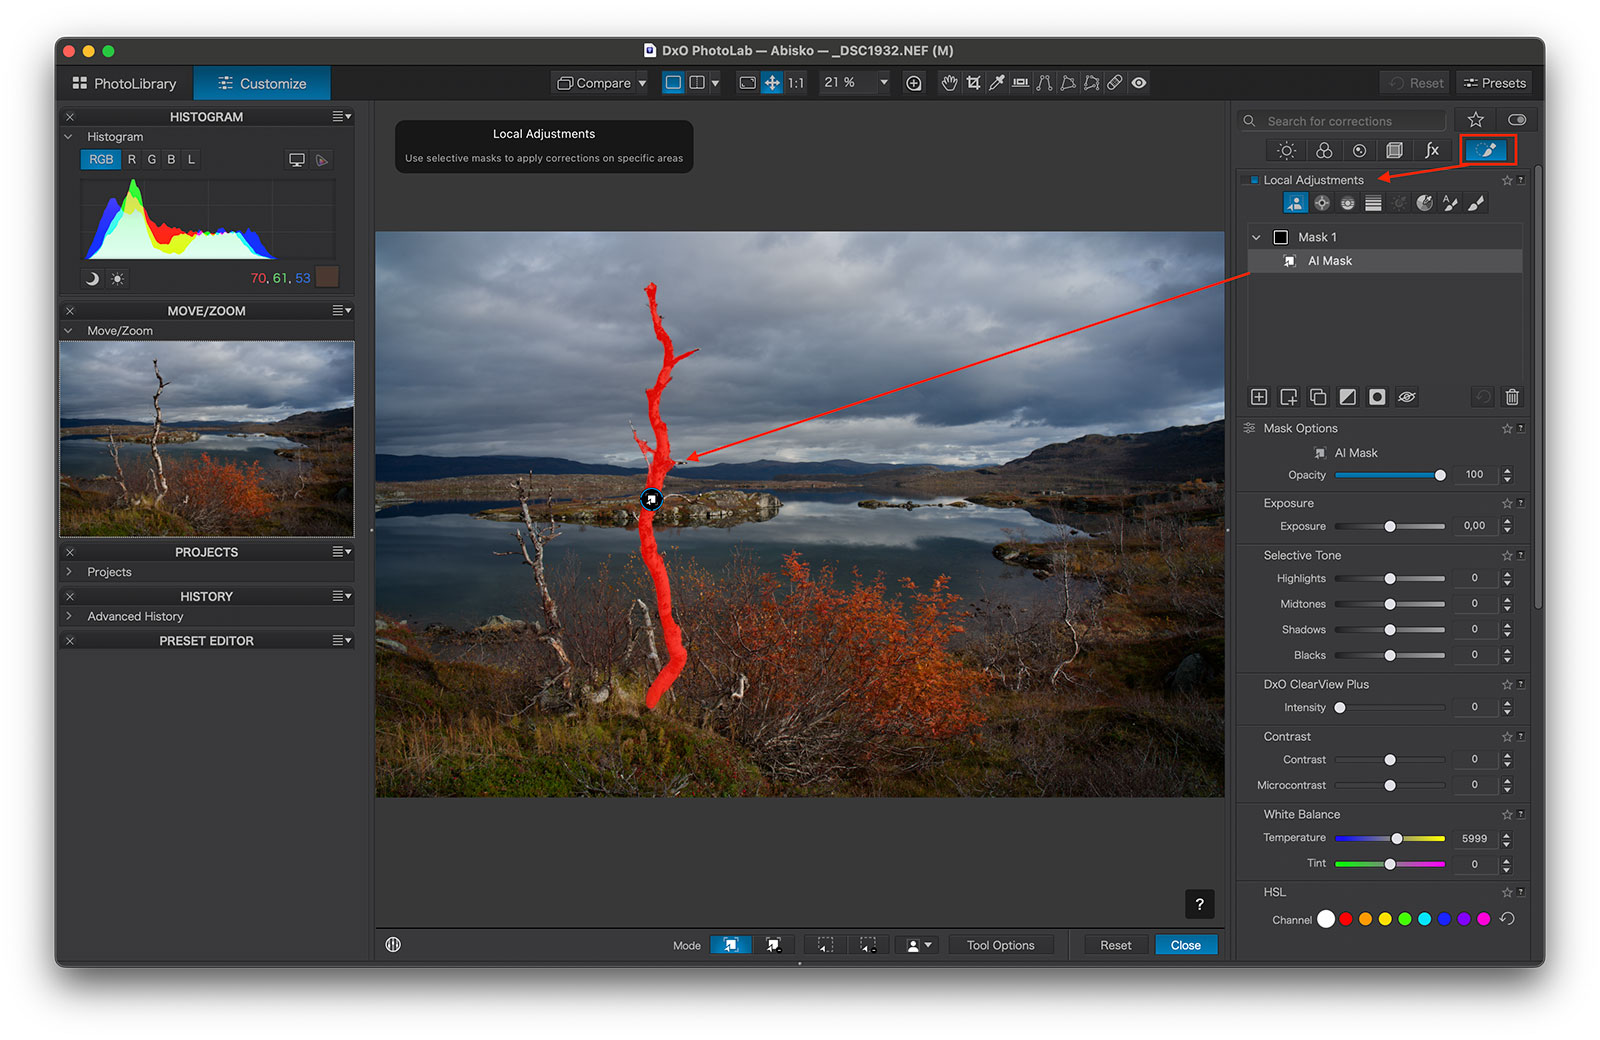The width and height of the screenshot is (1600, 1040).
Task: Choose the Auto Brush tool icon
Action: (x=1450, y=203)
